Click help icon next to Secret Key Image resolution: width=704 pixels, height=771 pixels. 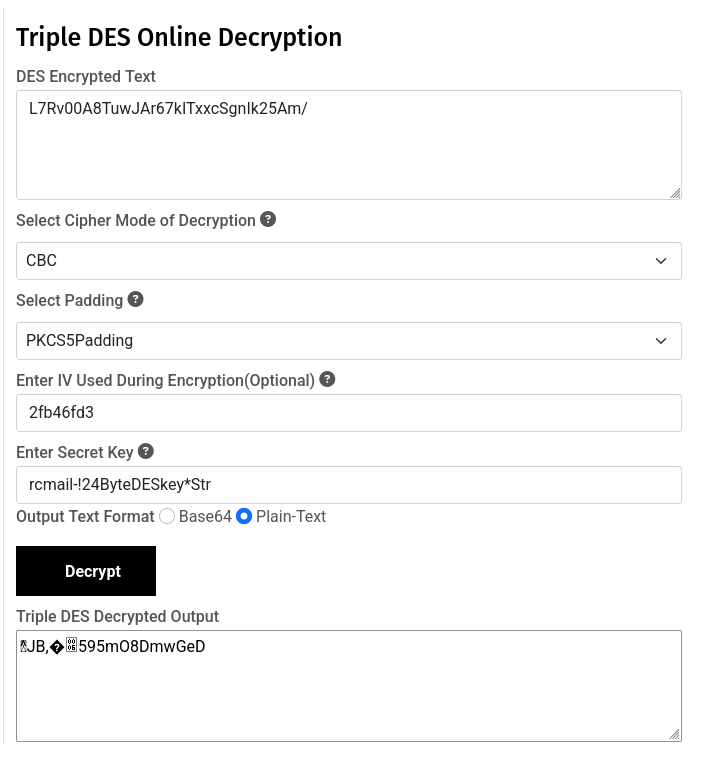(146, 451)
